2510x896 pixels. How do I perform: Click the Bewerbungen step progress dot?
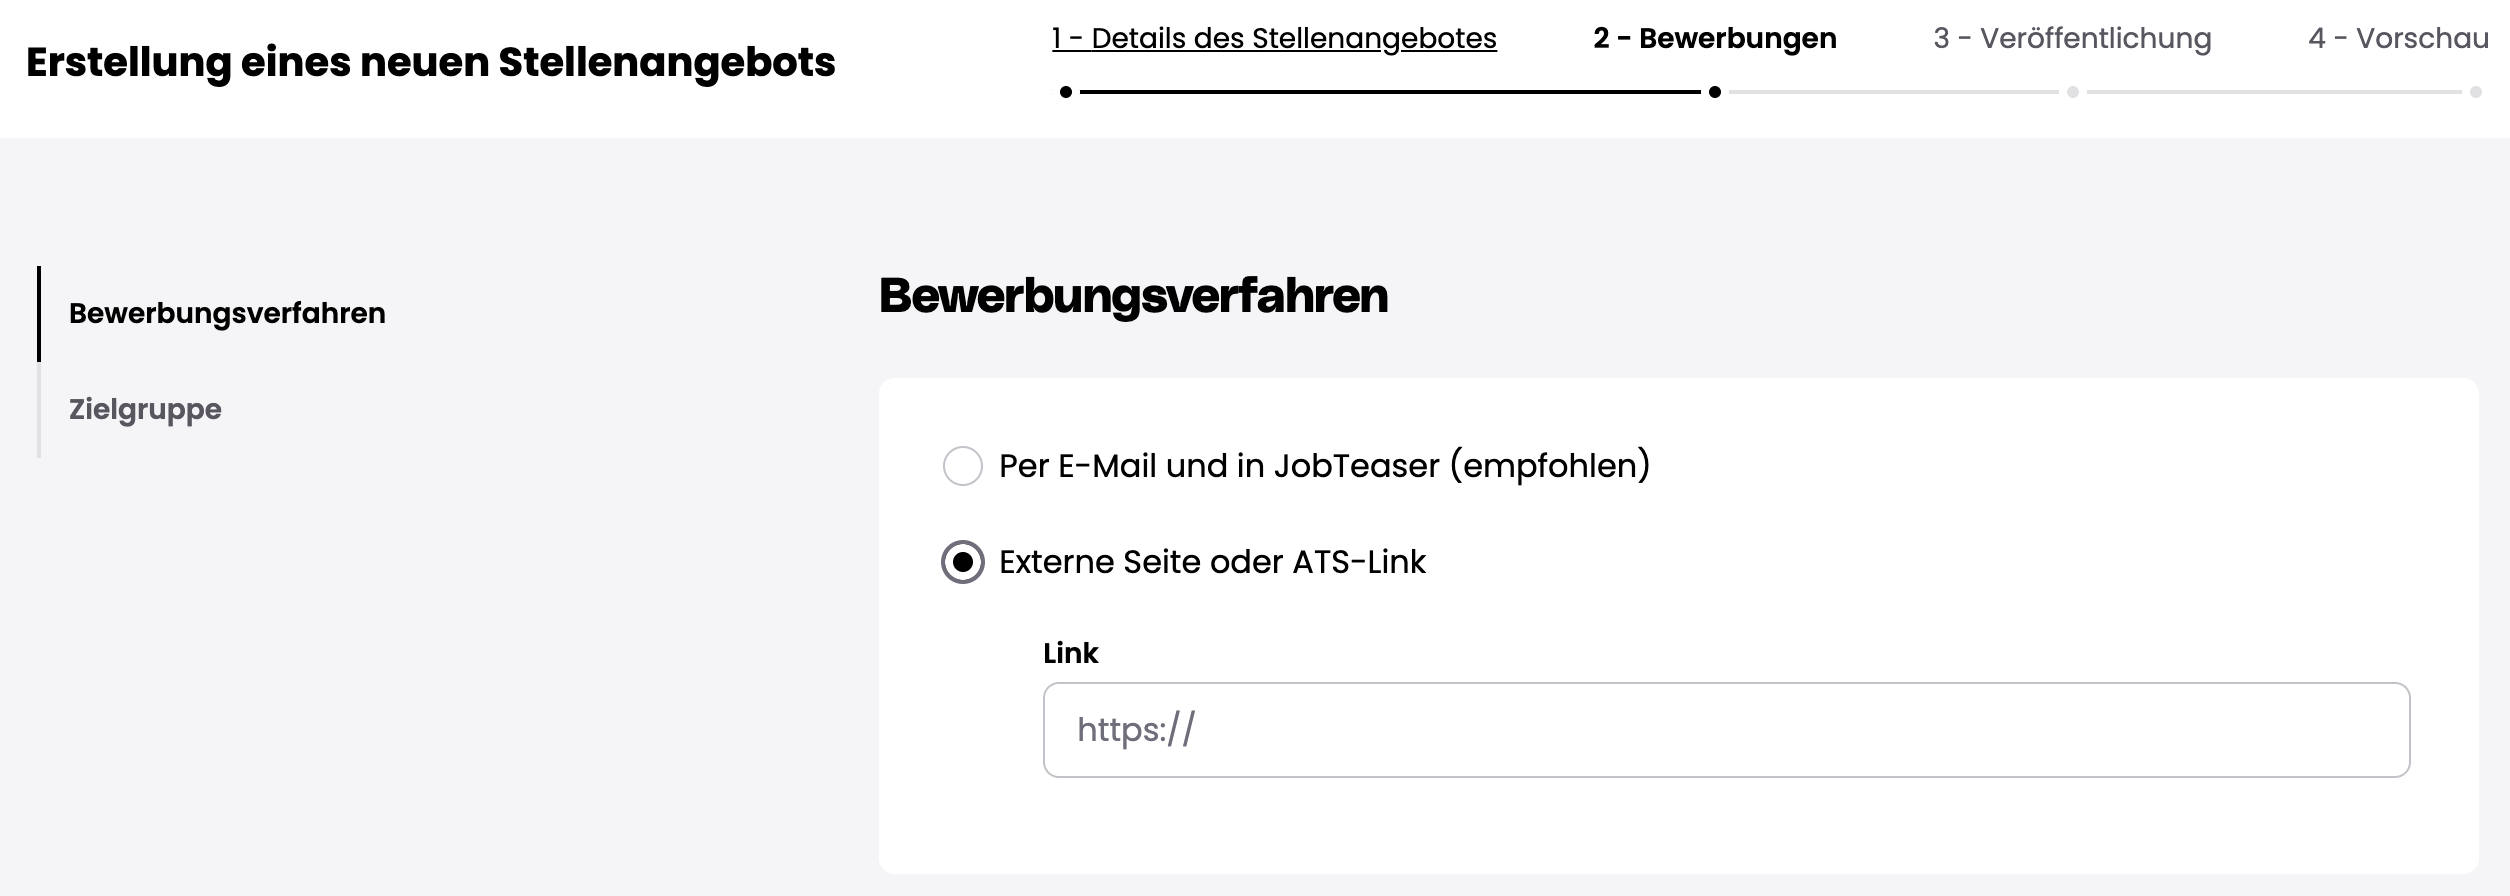click(x=1715, y=92)
